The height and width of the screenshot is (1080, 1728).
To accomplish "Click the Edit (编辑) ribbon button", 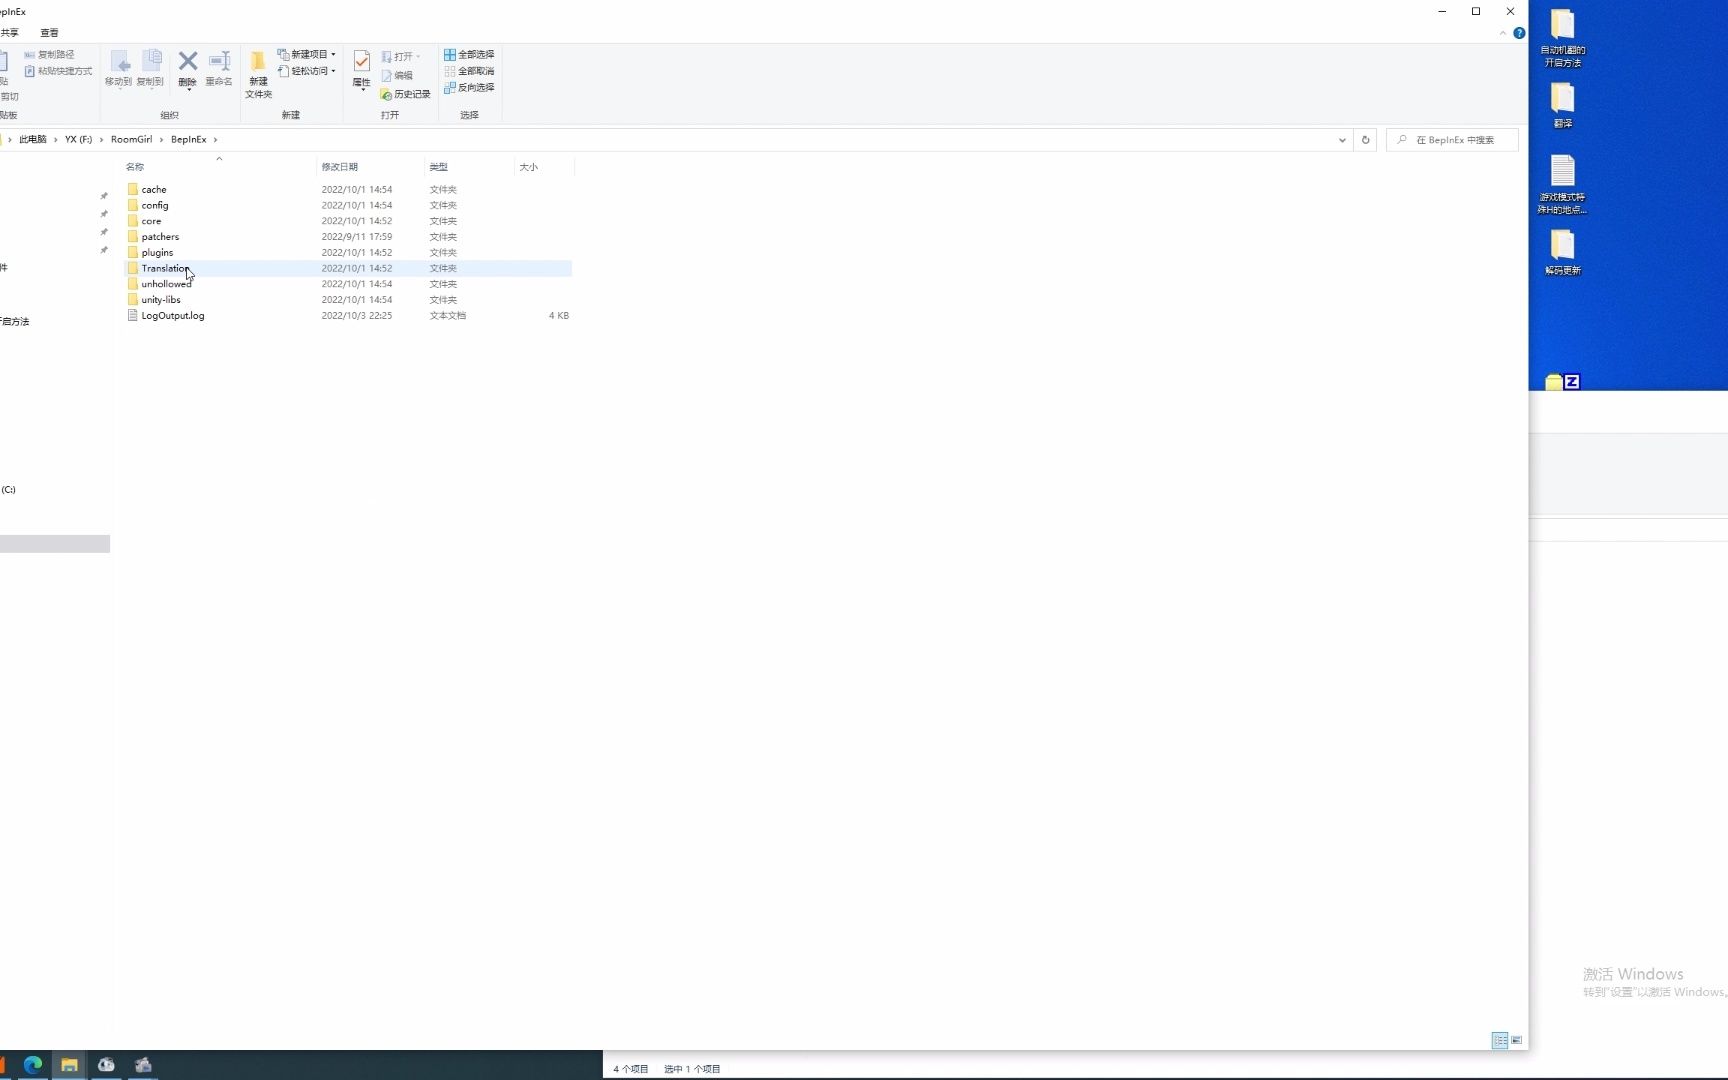I will (397, 75).
